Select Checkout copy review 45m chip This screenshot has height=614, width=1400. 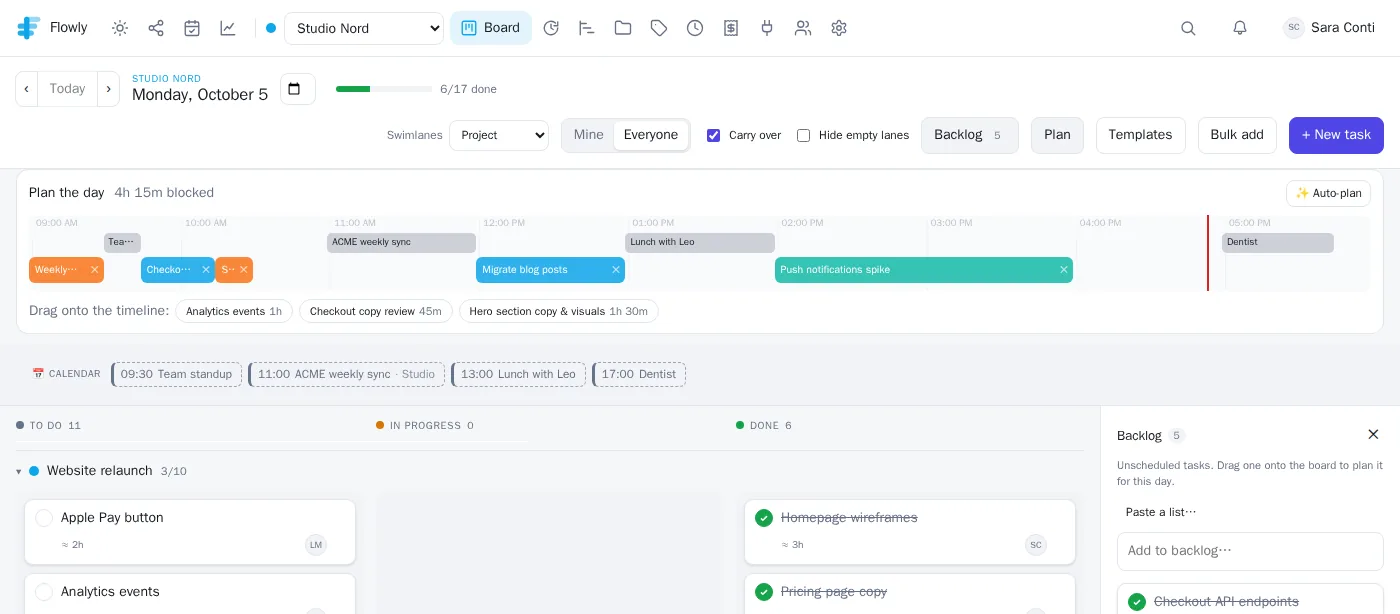coord(376,311)
